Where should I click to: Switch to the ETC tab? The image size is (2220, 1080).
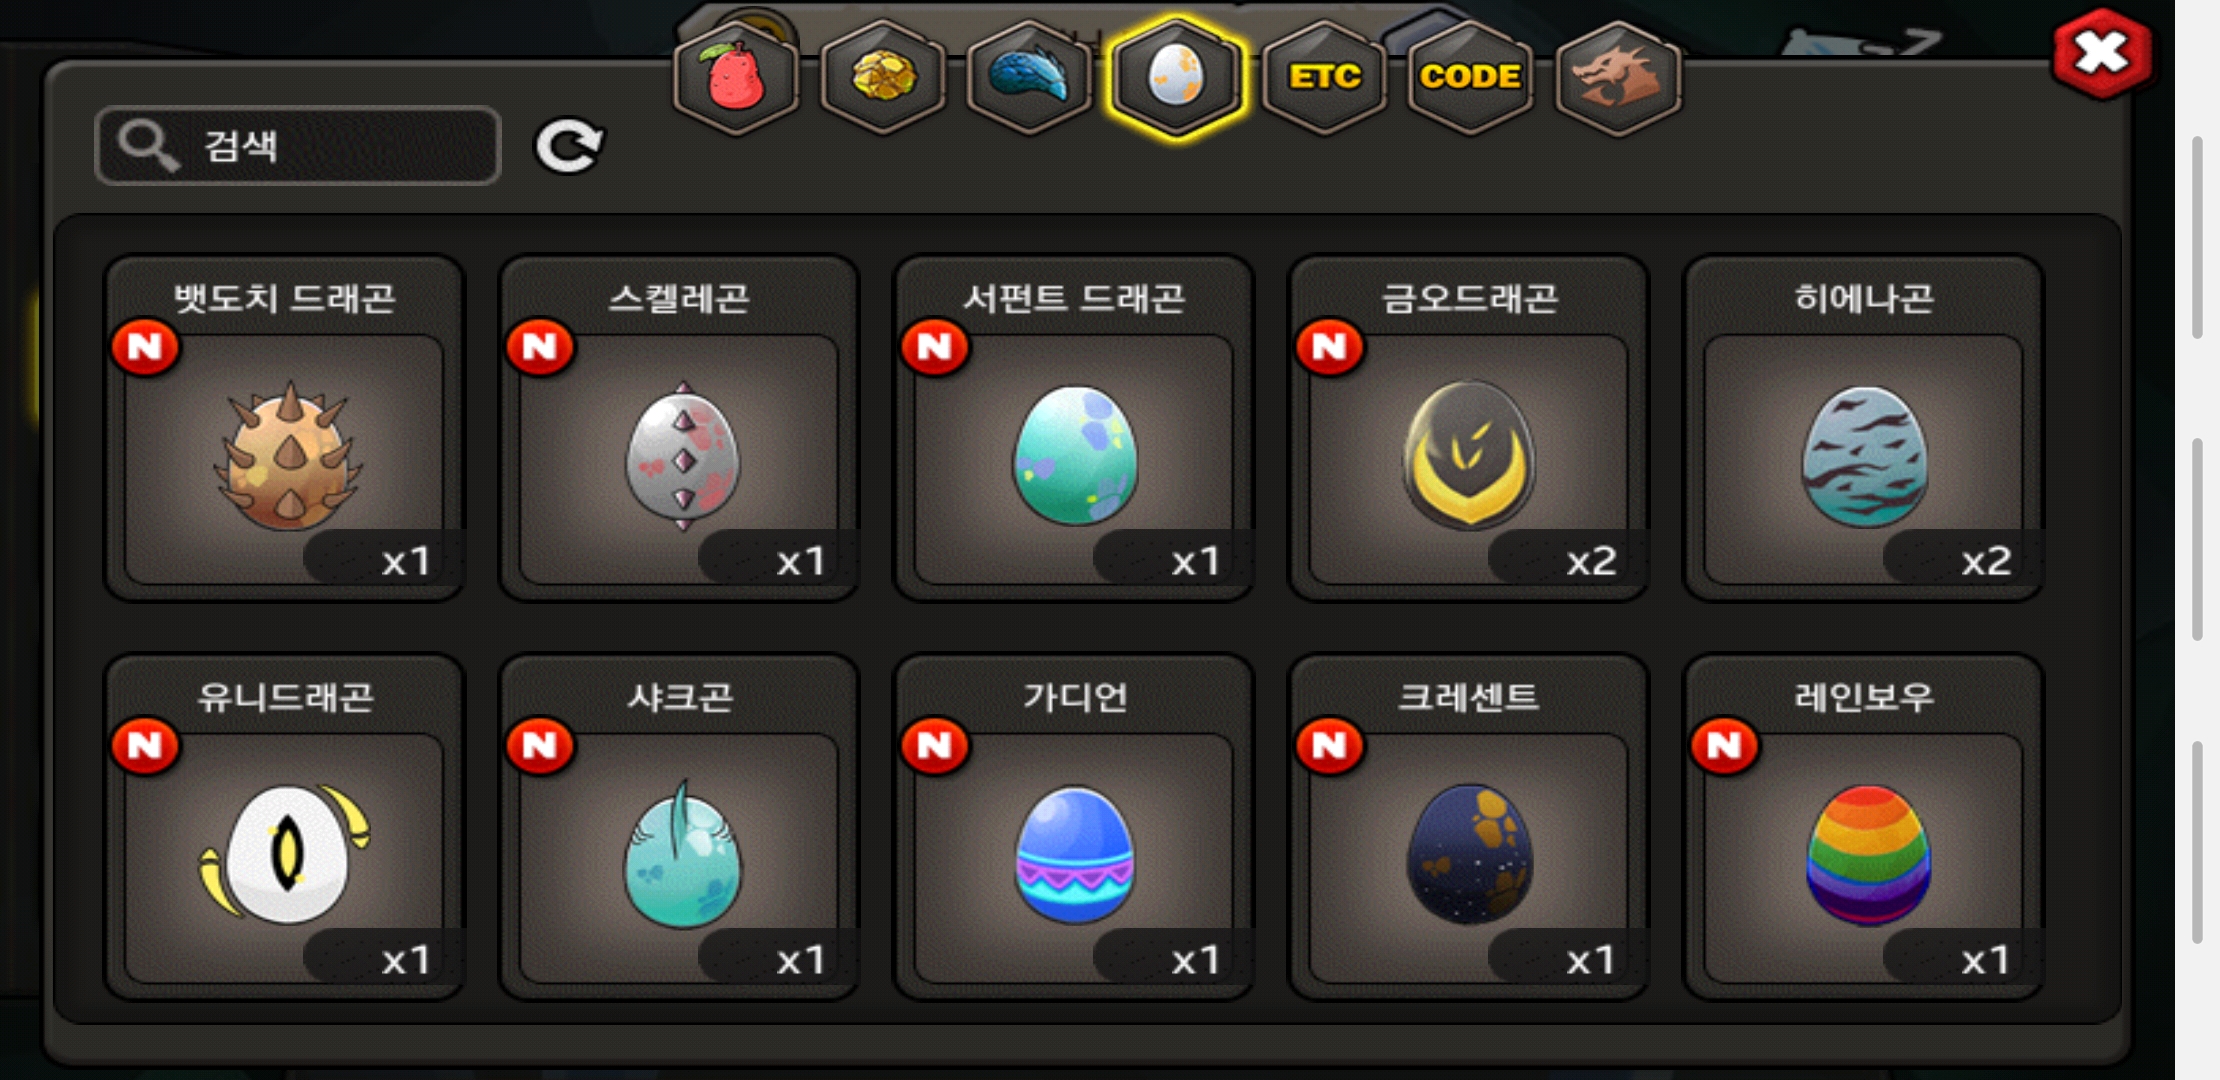click(1324, 78)
